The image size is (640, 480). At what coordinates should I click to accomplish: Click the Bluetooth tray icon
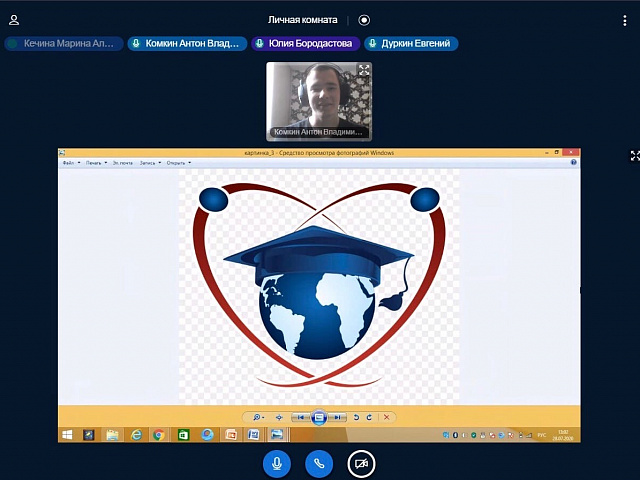[455, 436]
